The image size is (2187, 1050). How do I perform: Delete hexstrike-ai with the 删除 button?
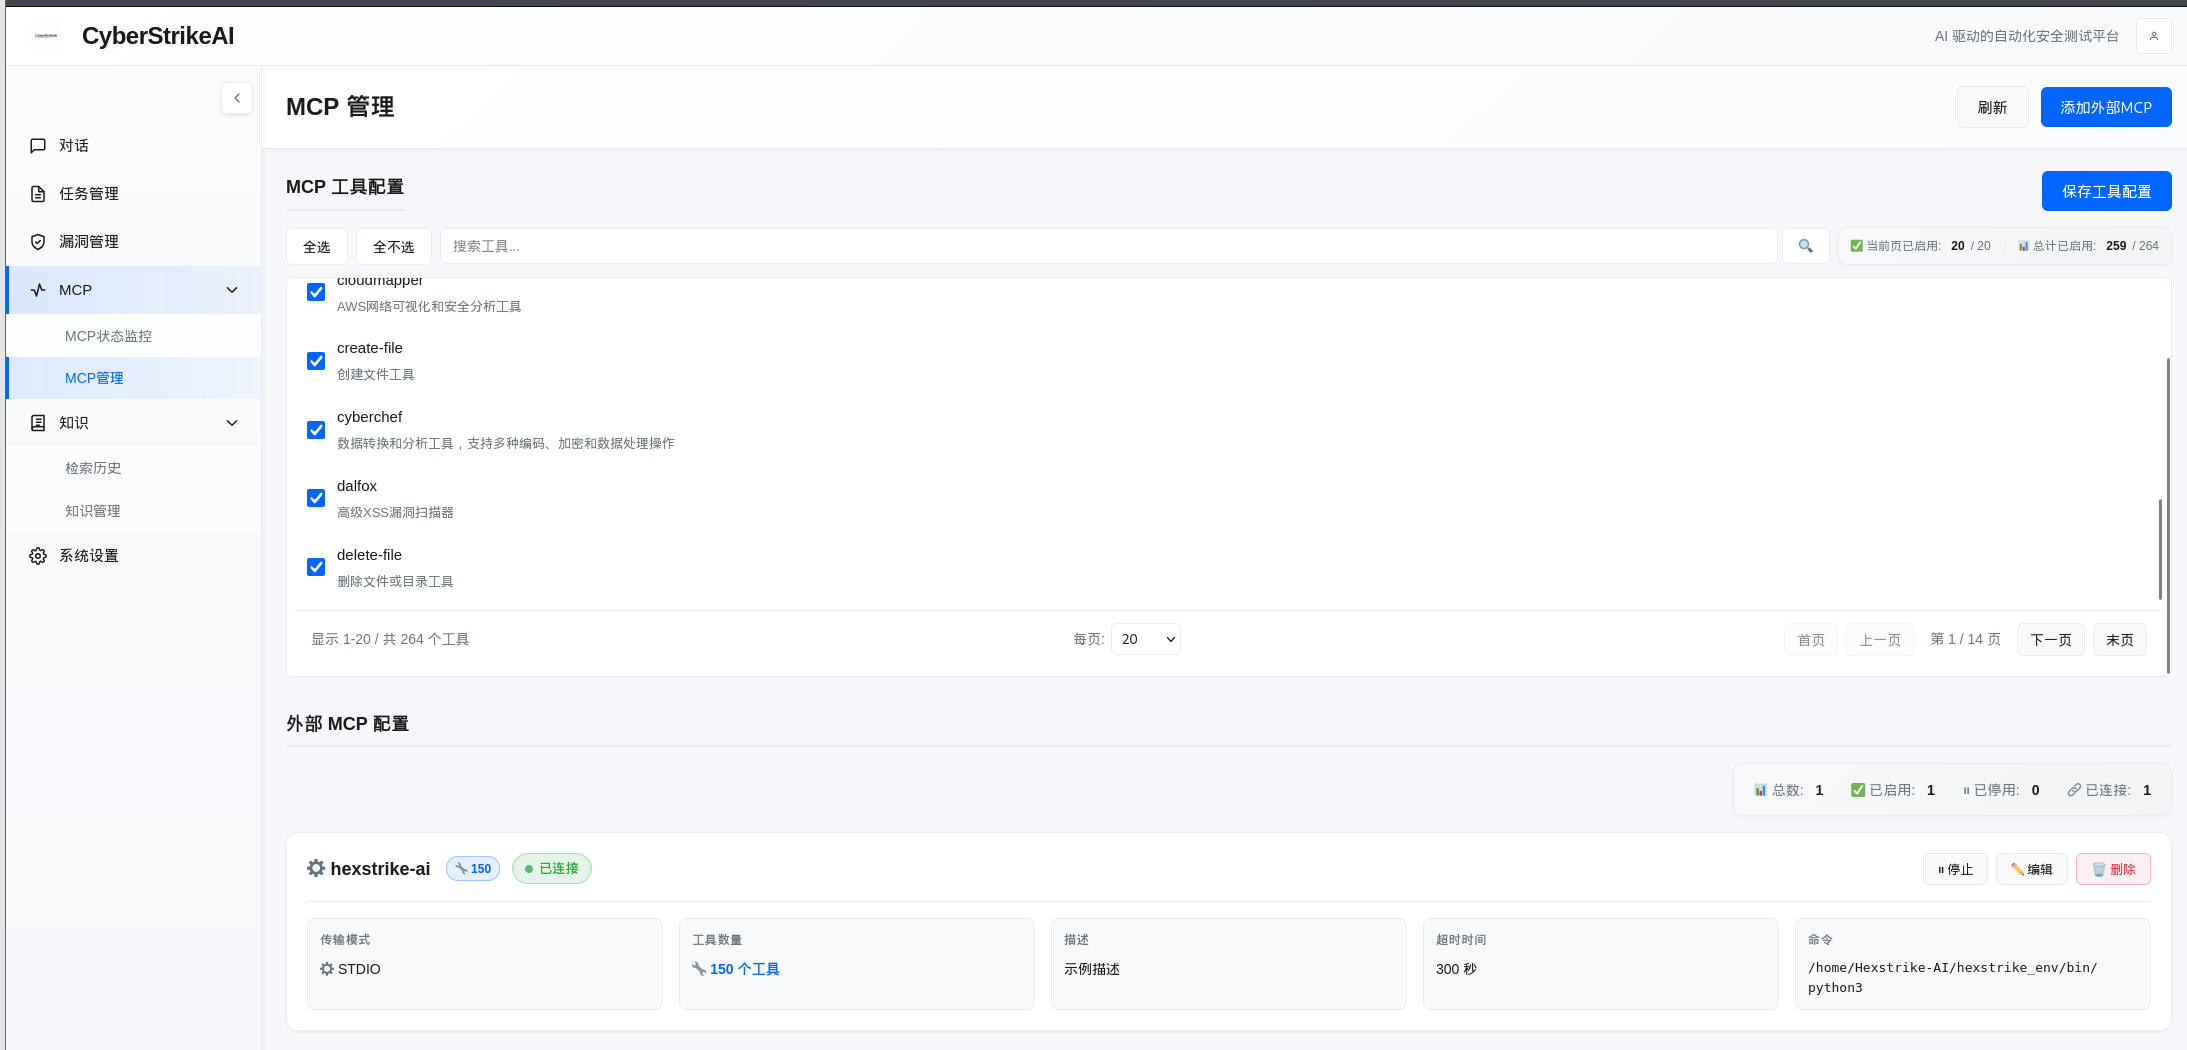click(2113, 869)
